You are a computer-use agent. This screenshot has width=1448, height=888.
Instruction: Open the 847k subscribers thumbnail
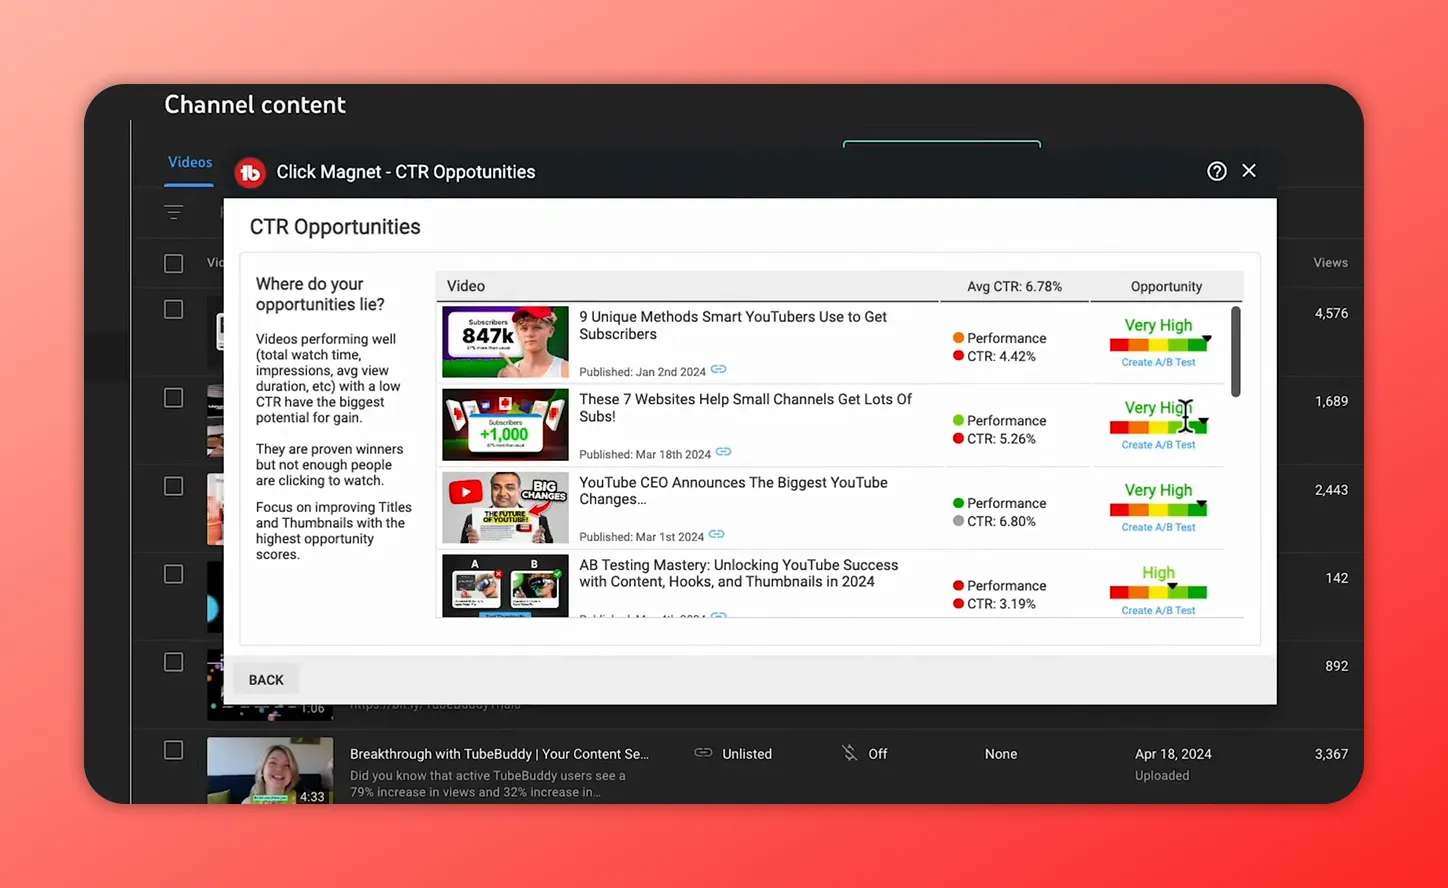(x=505, y=342)
